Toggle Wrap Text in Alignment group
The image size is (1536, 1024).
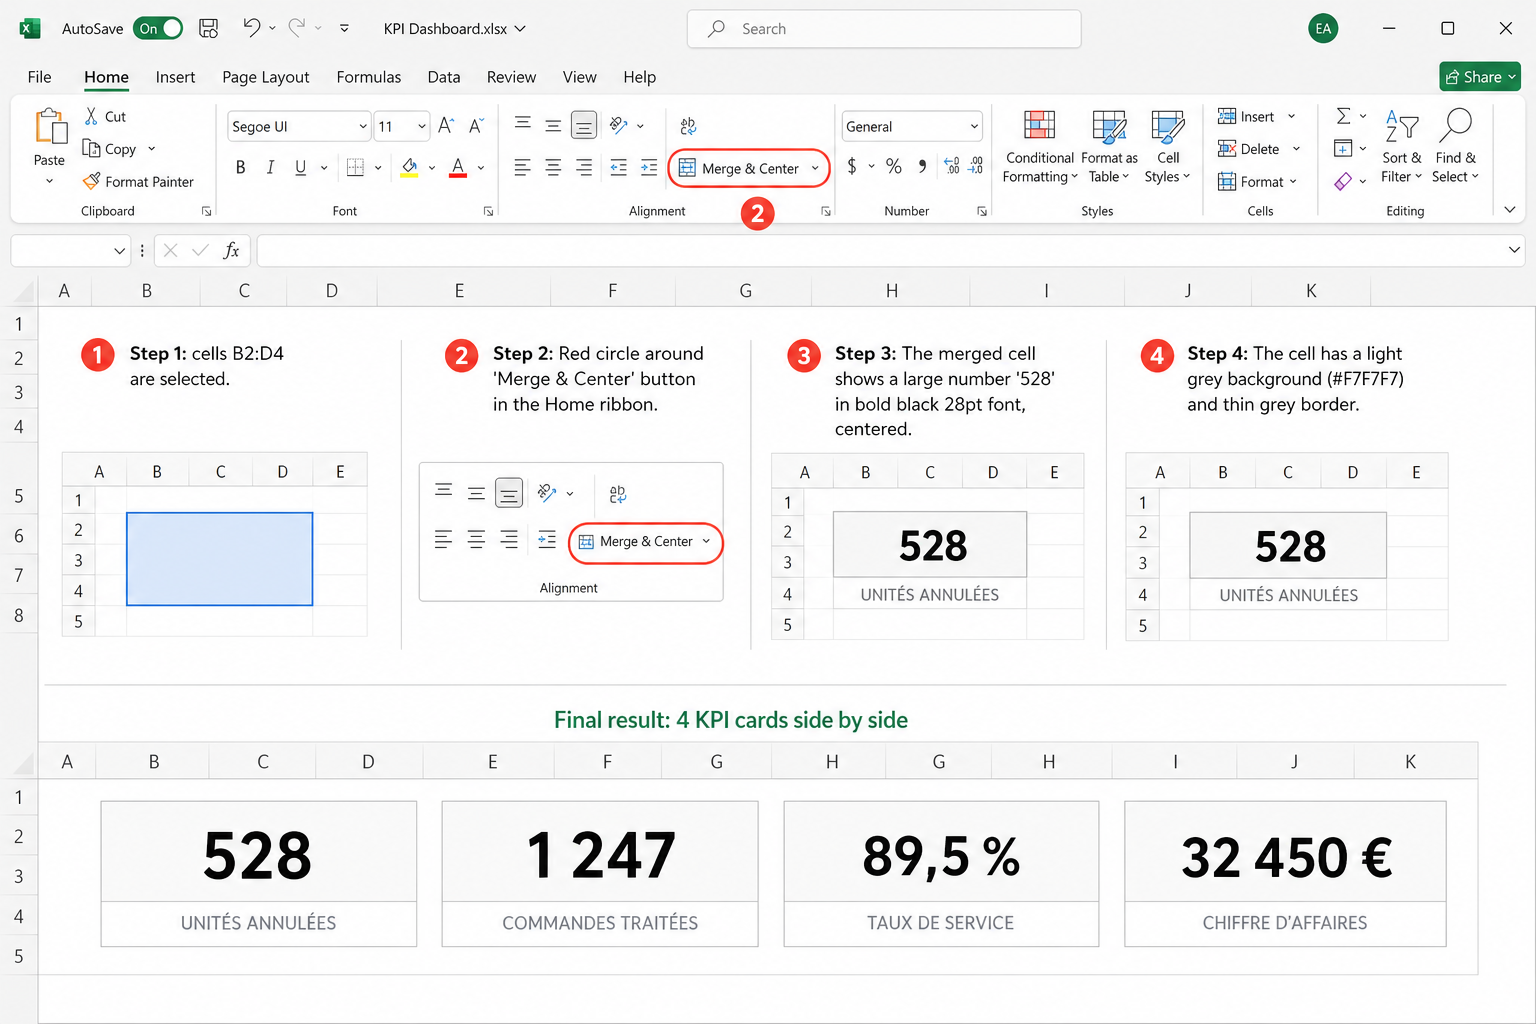point(688,126)
